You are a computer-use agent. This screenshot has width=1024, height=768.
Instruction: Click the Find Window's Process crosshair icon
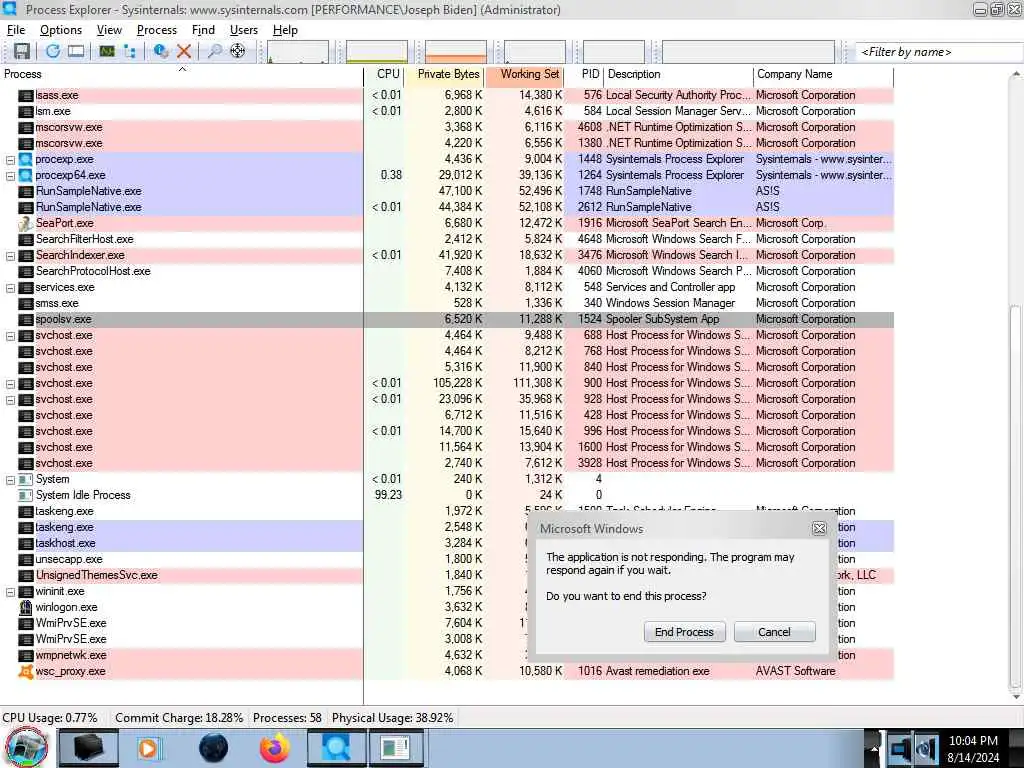238,51
